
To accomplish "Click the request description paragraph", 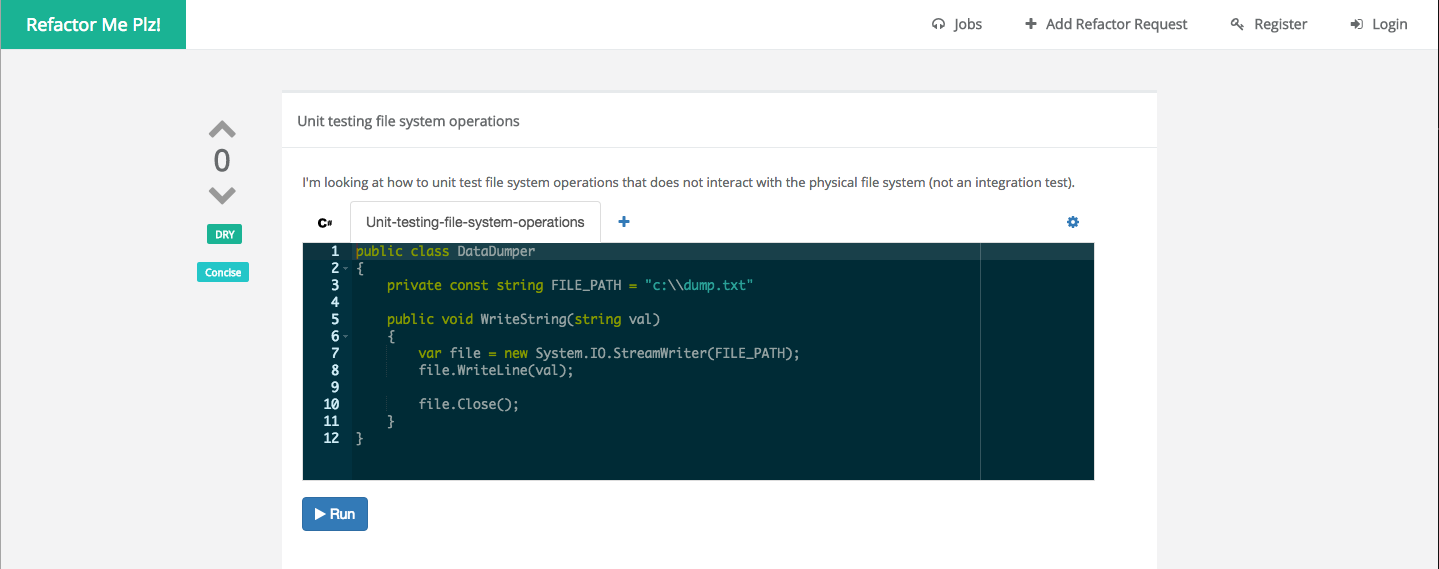I will pos(688,183).
